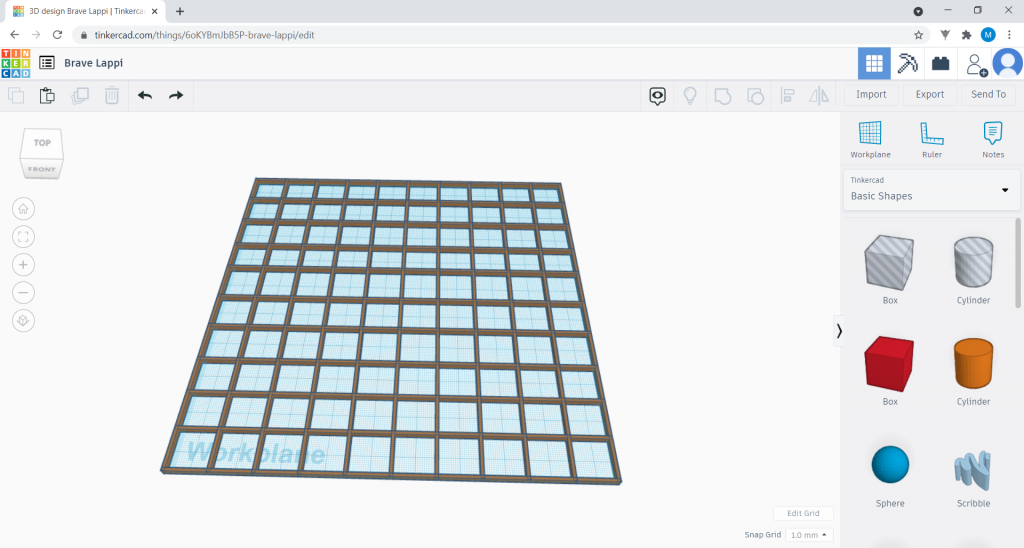Pick the Scribble shape
The image size is (1024, 548).
(x=973, y=470)
